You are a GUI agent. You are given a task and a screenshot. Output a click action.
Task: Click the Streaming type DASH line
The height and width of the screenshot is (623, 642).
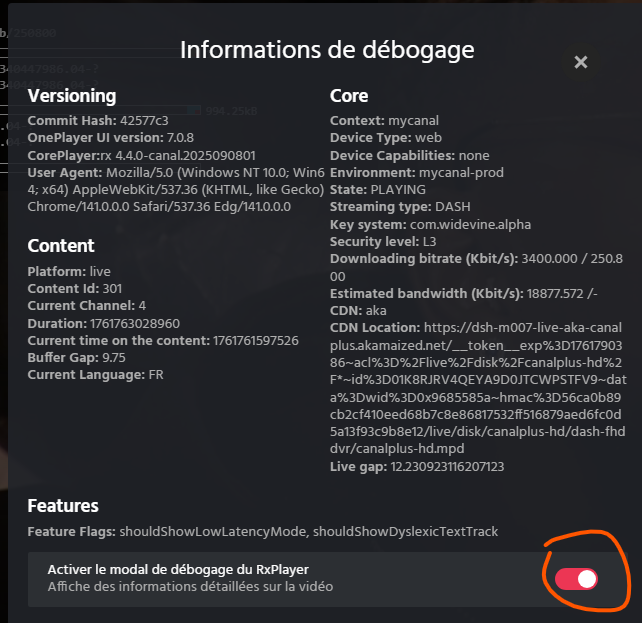[x=391, y=207]
